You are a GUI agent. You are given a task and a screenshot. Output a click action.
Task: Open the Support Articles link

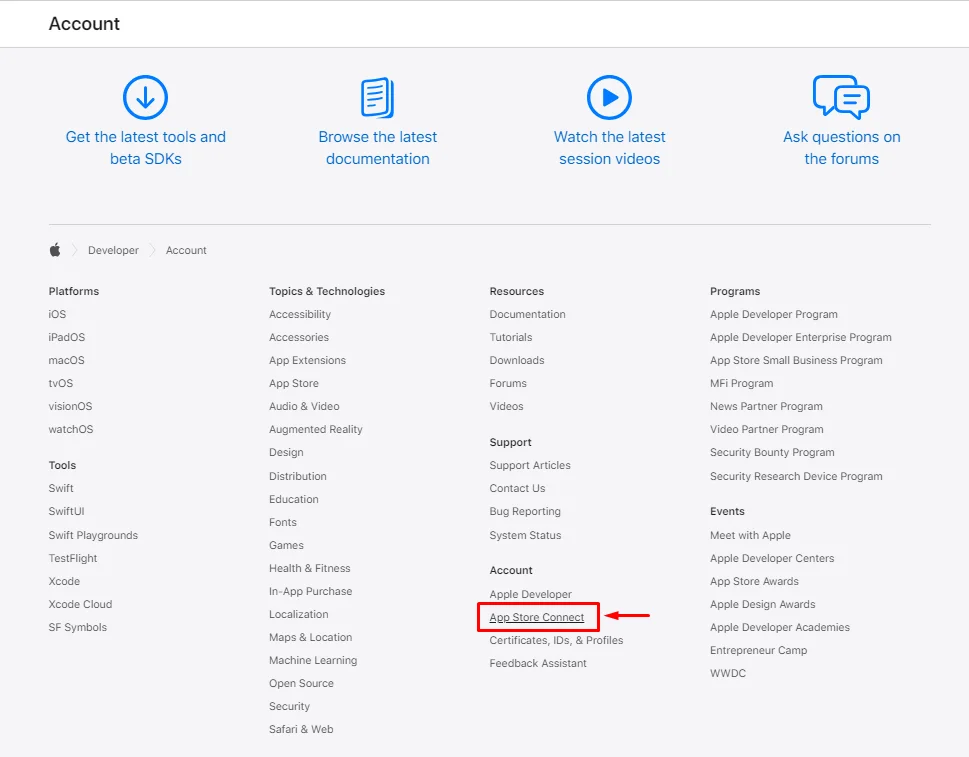click(530, 465)
